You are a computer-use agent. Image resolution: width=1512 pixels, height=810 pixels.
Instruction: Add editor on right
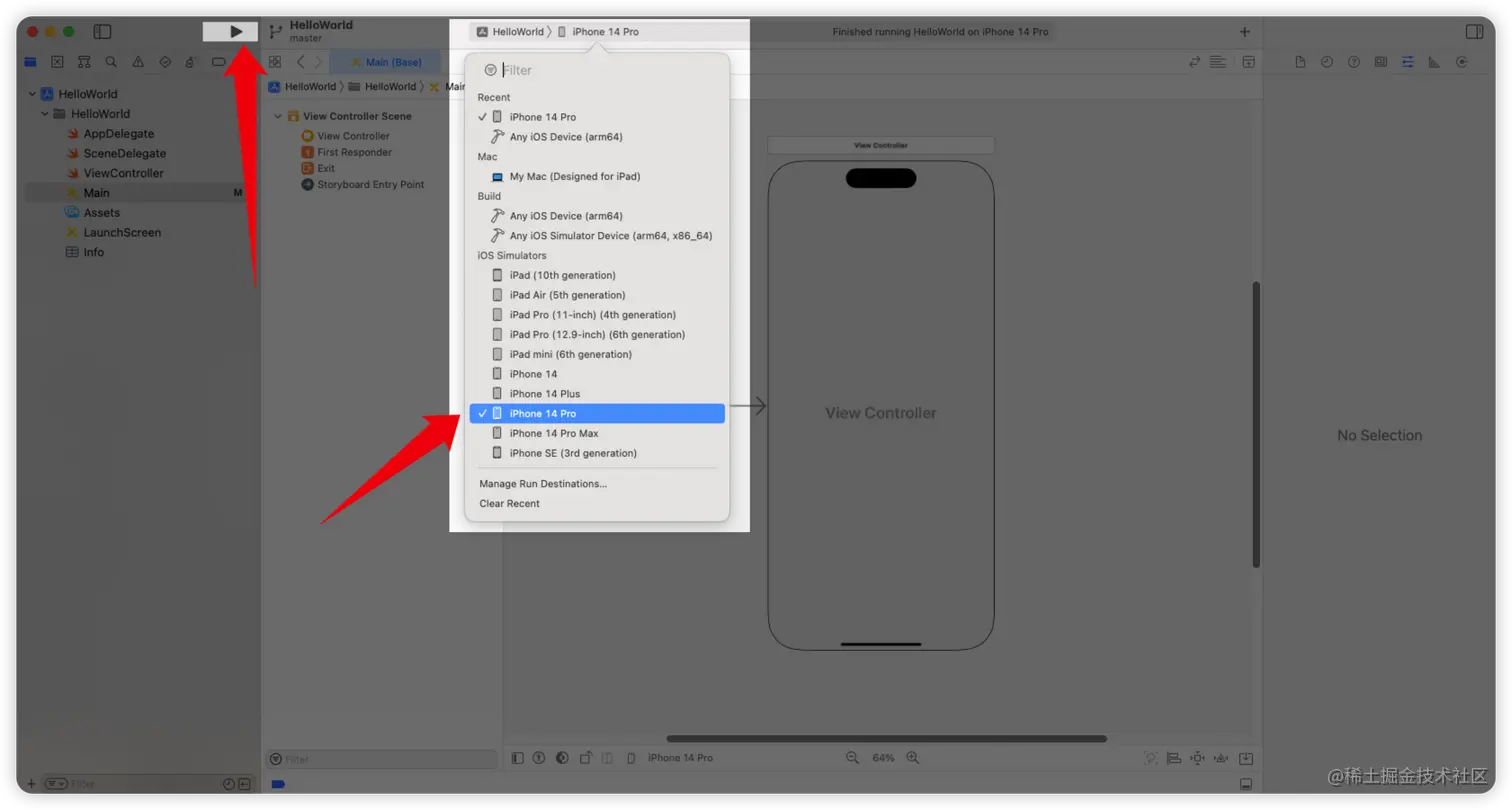click(1248, 62)
